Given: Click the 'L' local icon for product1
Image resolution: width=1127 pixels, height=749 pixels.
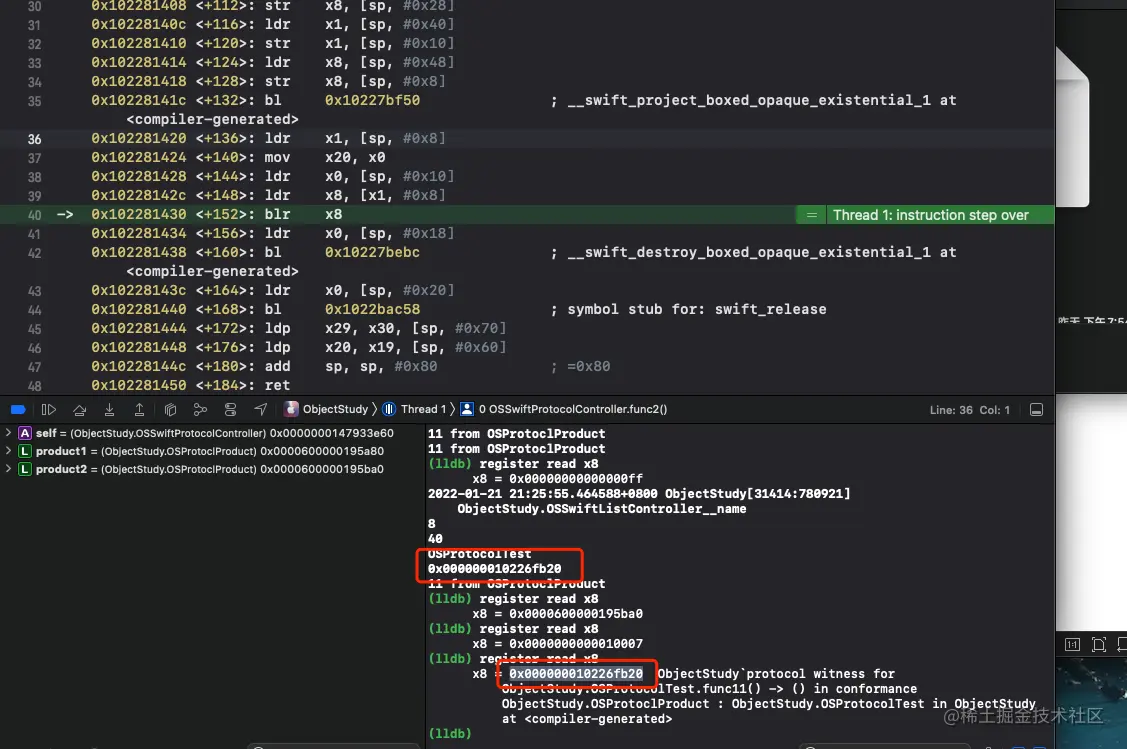Looking at the screenshot, I should click(25, 451).
